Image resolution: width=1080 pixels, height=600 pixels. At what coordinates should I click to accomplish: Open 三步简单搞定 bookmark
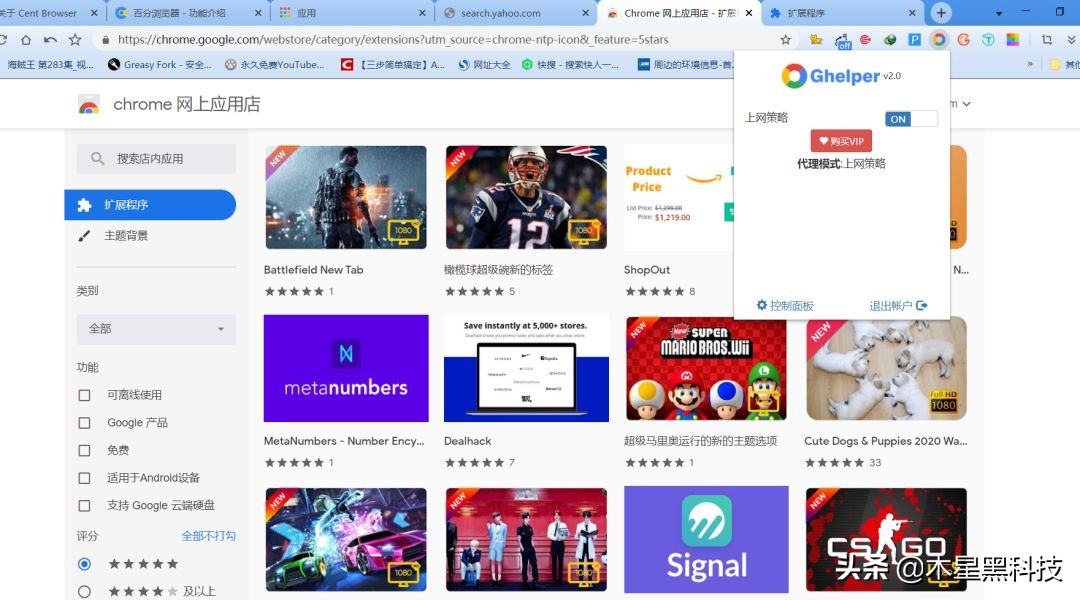(x=393, y=65)
